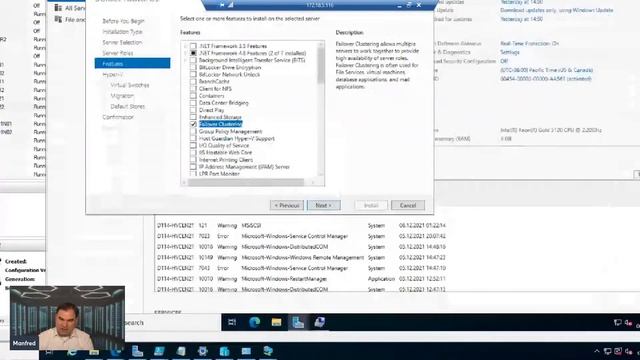Click the features list scroll-up arrow
The image size is (640, 360).
tap(321, 44)
